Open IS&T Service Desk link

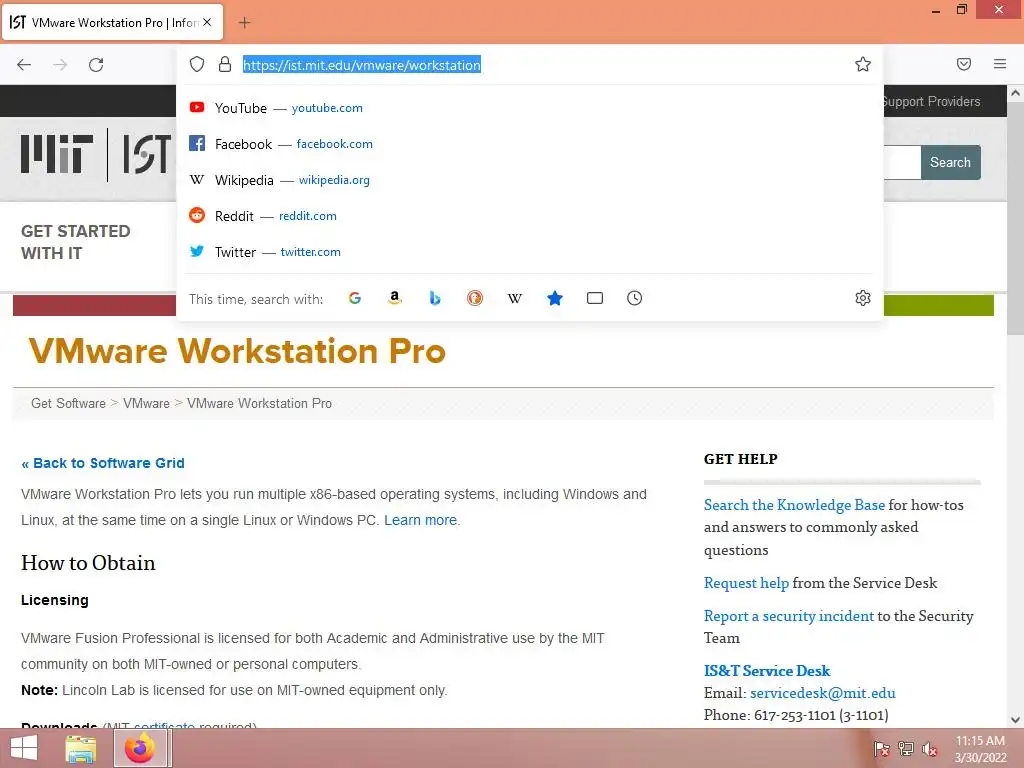(767, 671)
